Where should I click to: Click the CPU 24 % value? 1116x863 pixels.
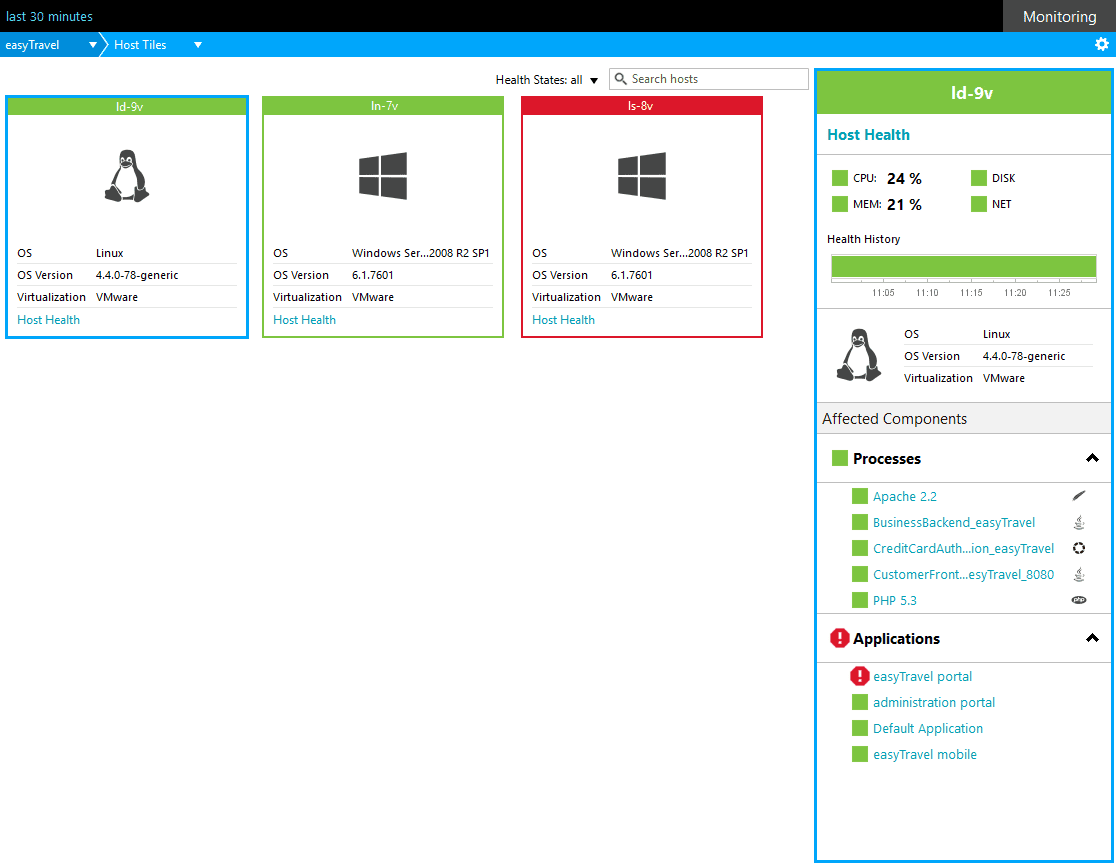904,179
